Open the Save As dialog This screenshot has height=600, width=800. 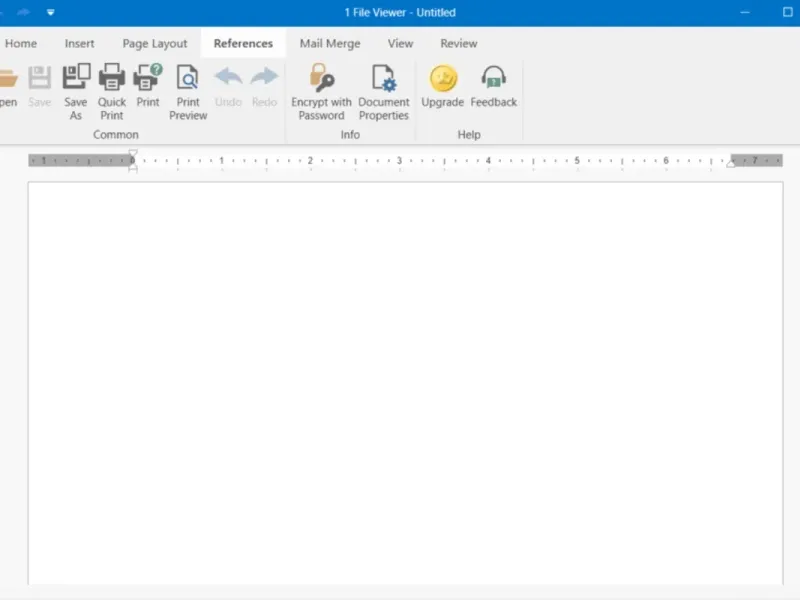pyautogui.click(x=76, y=92)
